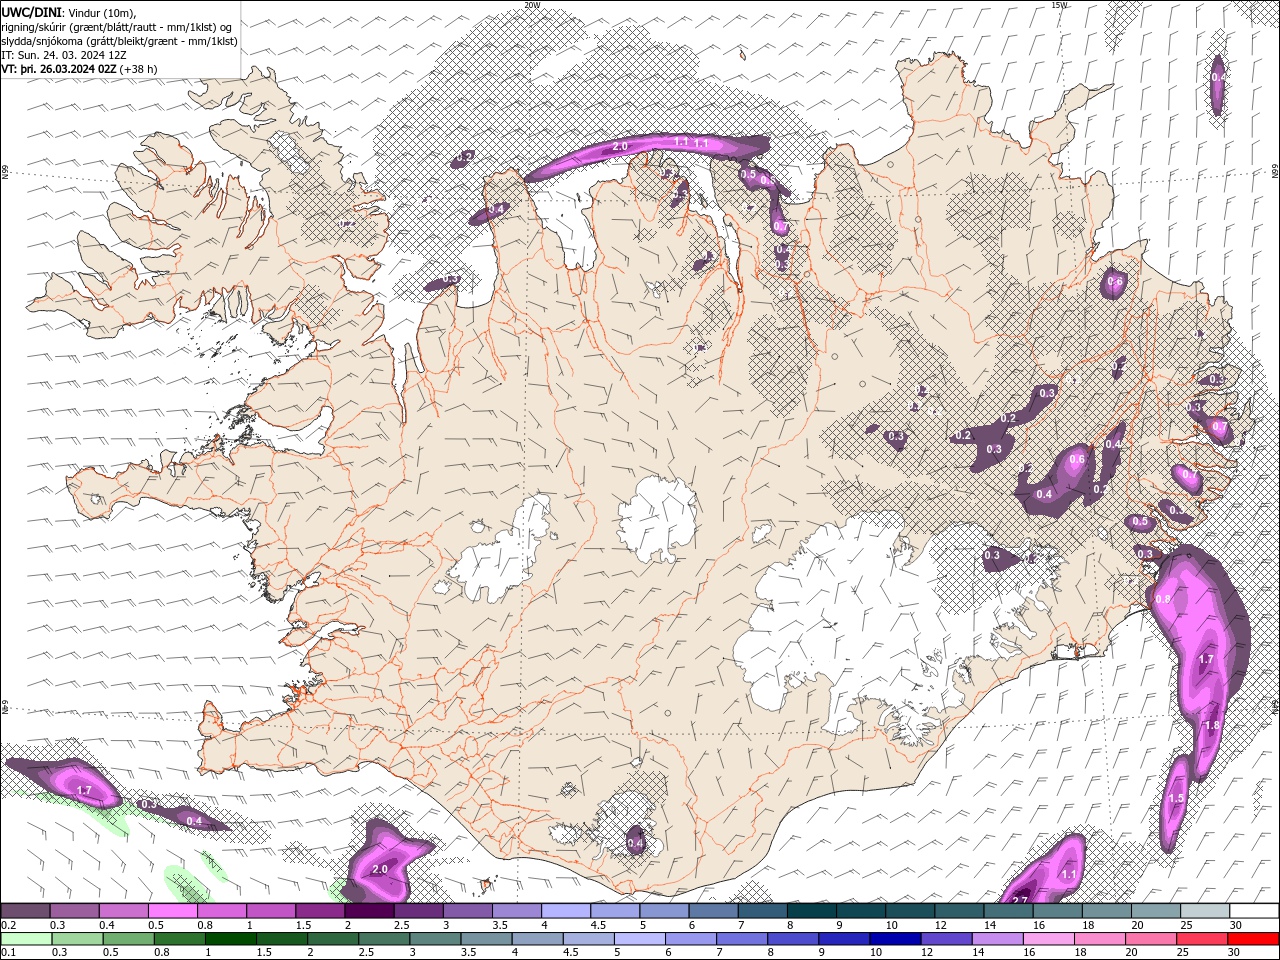Viewport: 1280px width, 960px height.
Task: Pick the light pink 16–18 swatch in lower legend
Action: 1048,939
